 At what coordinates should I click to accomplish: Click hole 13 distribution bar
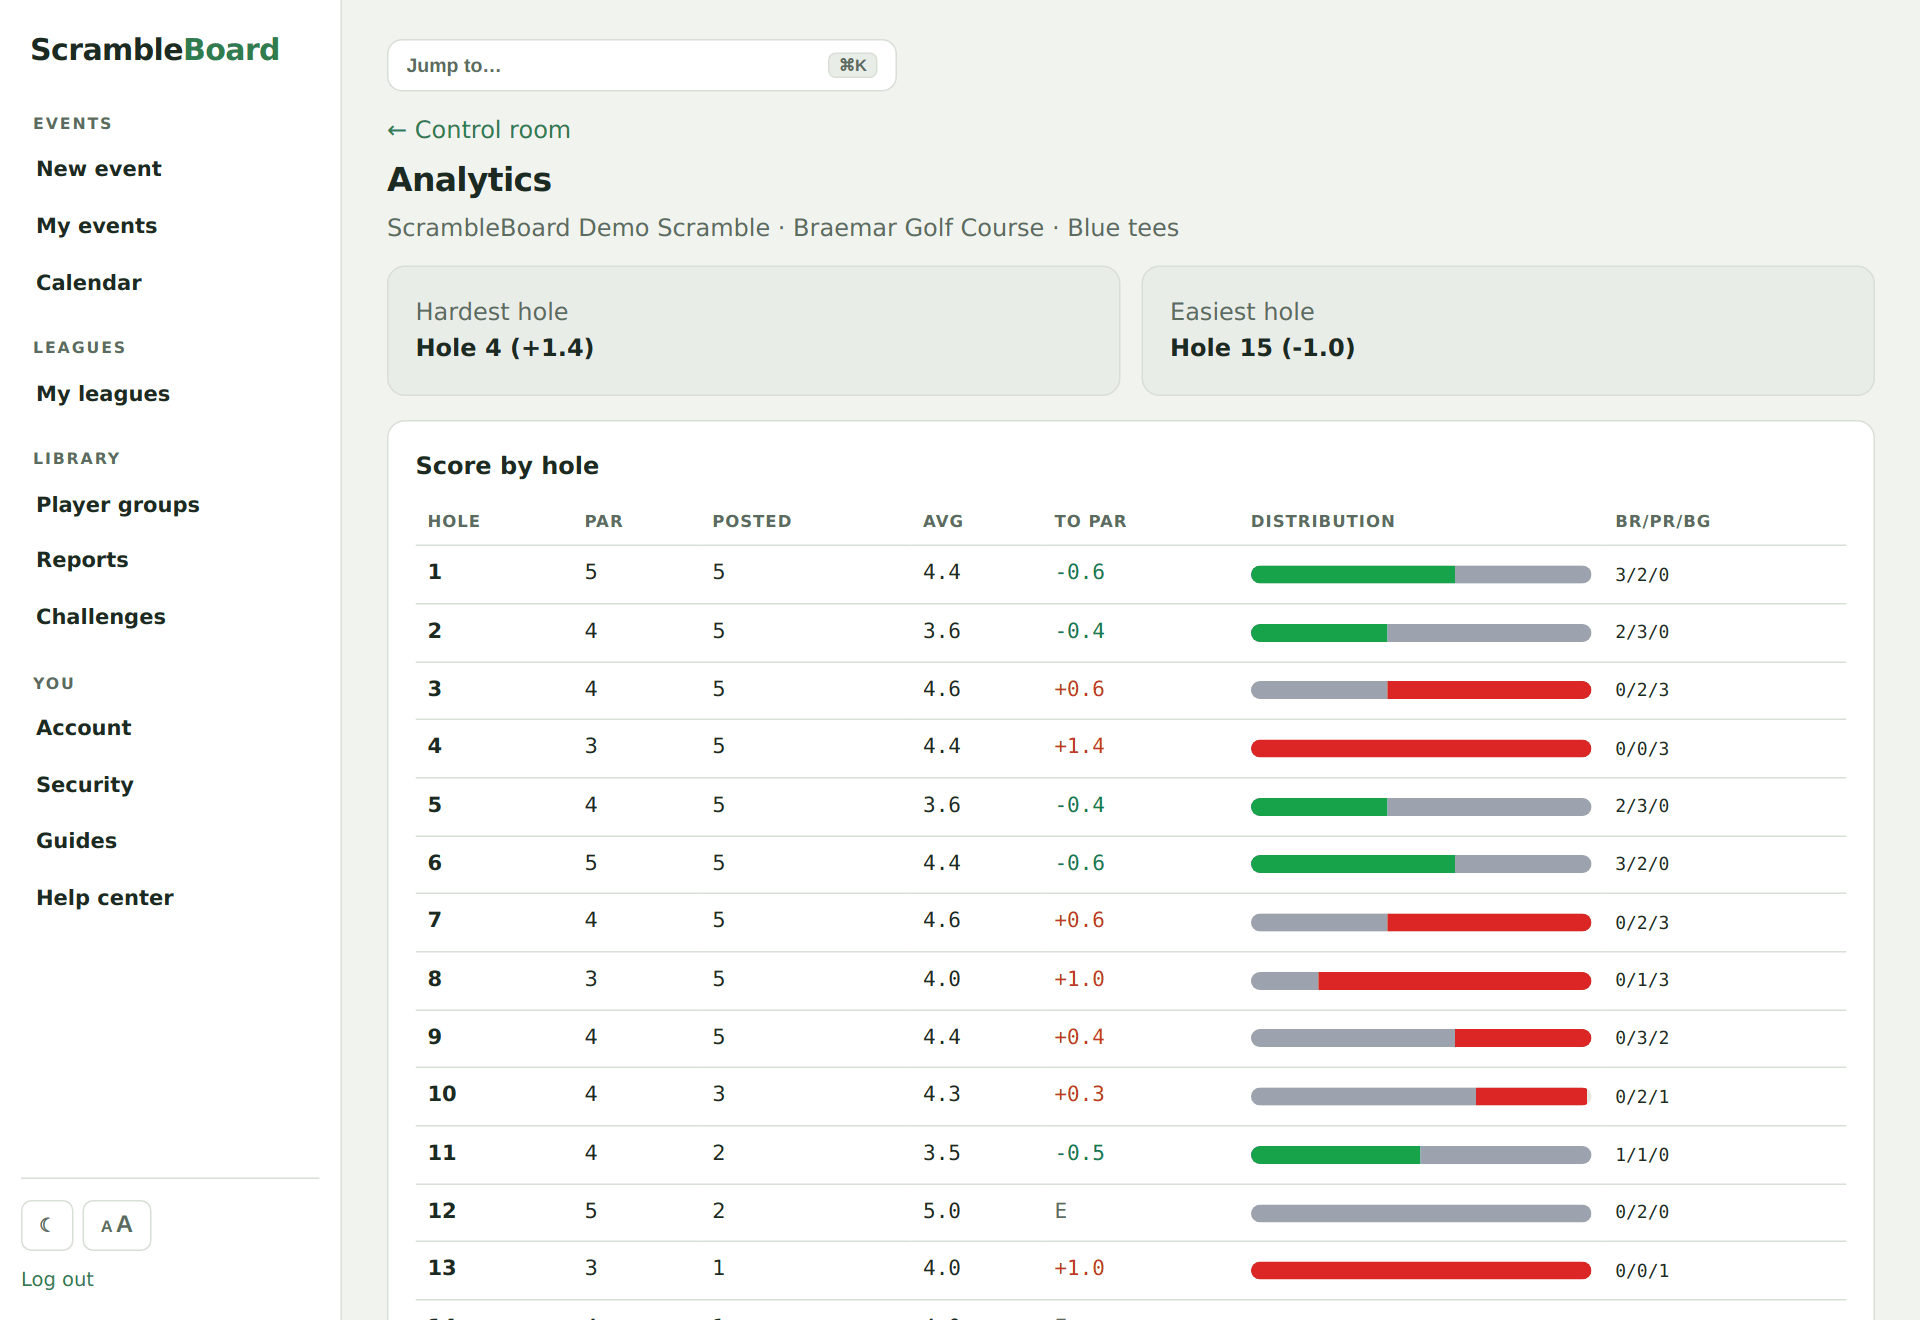pyautogui.click(x=1421, y=1270)
